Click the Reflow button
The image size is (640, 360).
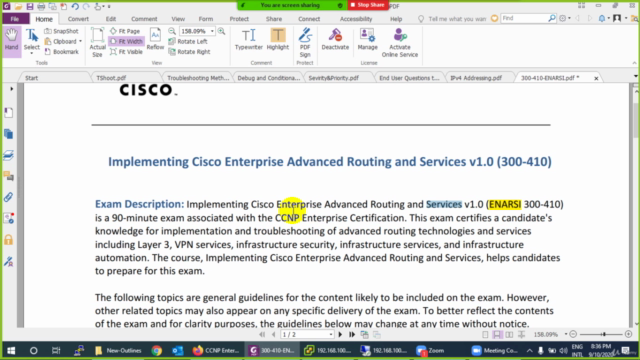point(155,40)
